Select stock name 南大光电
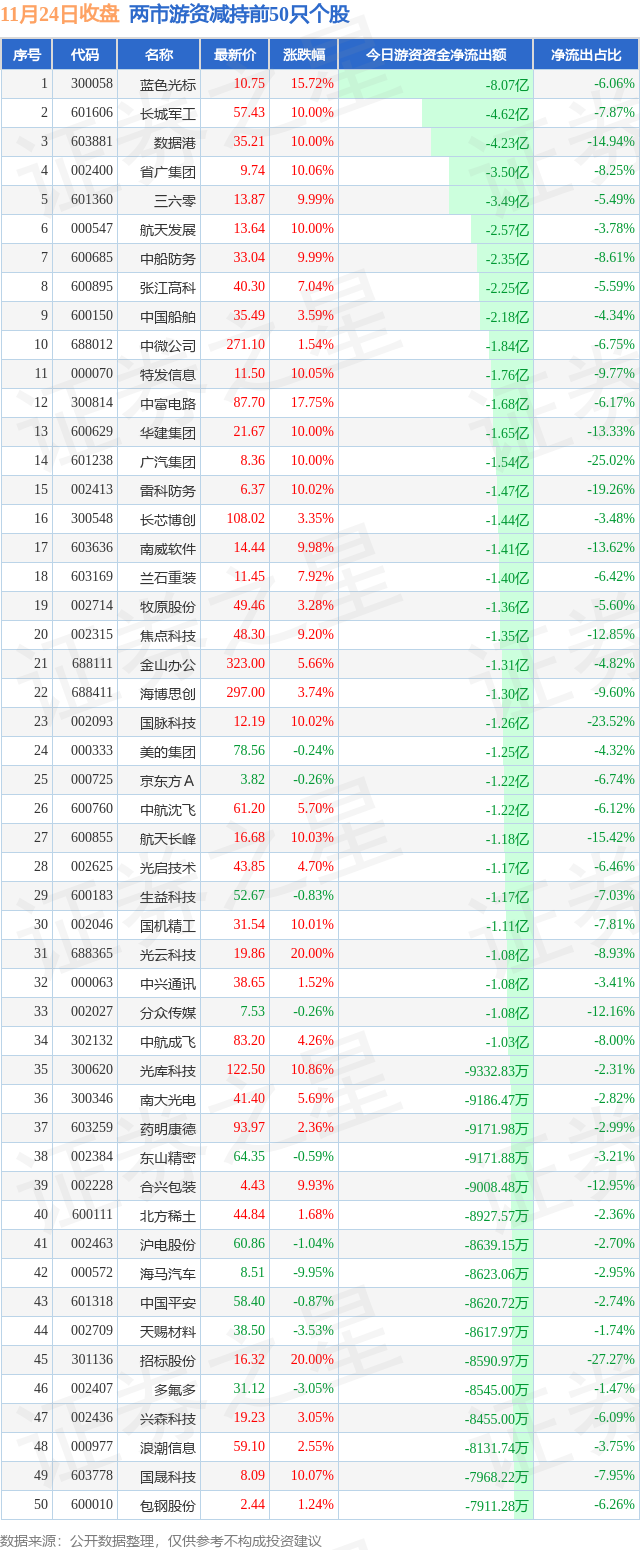 pyautogui.click(x=168, y=1099)
